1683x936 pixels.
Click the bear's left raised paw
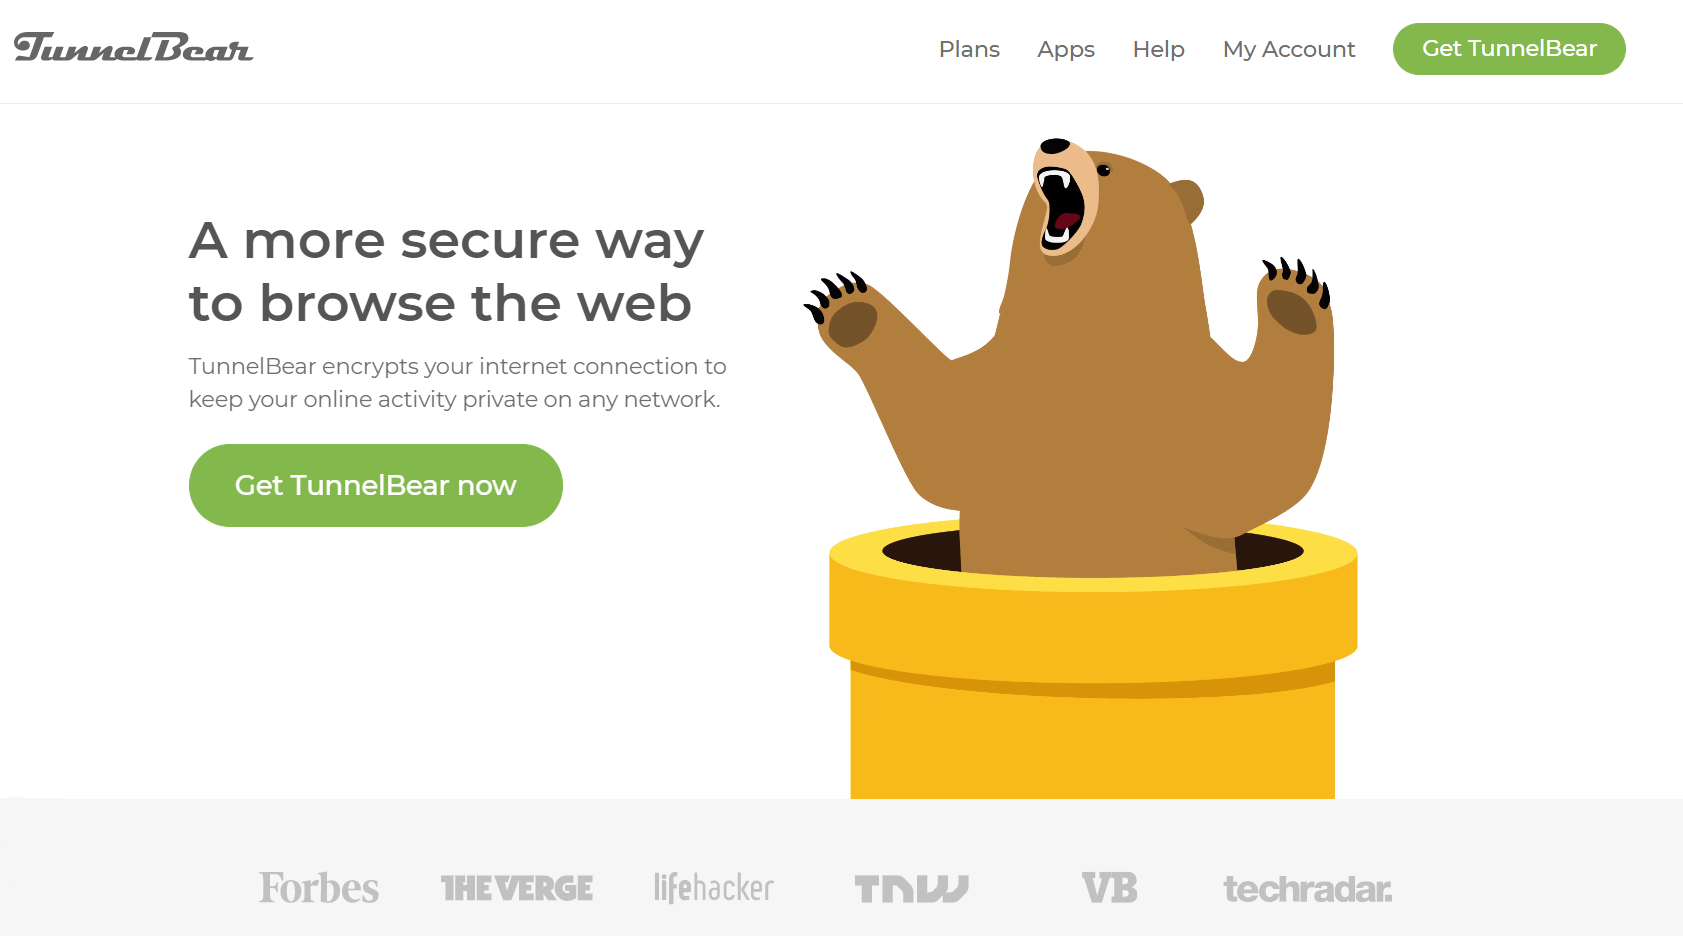pos(842,310)
